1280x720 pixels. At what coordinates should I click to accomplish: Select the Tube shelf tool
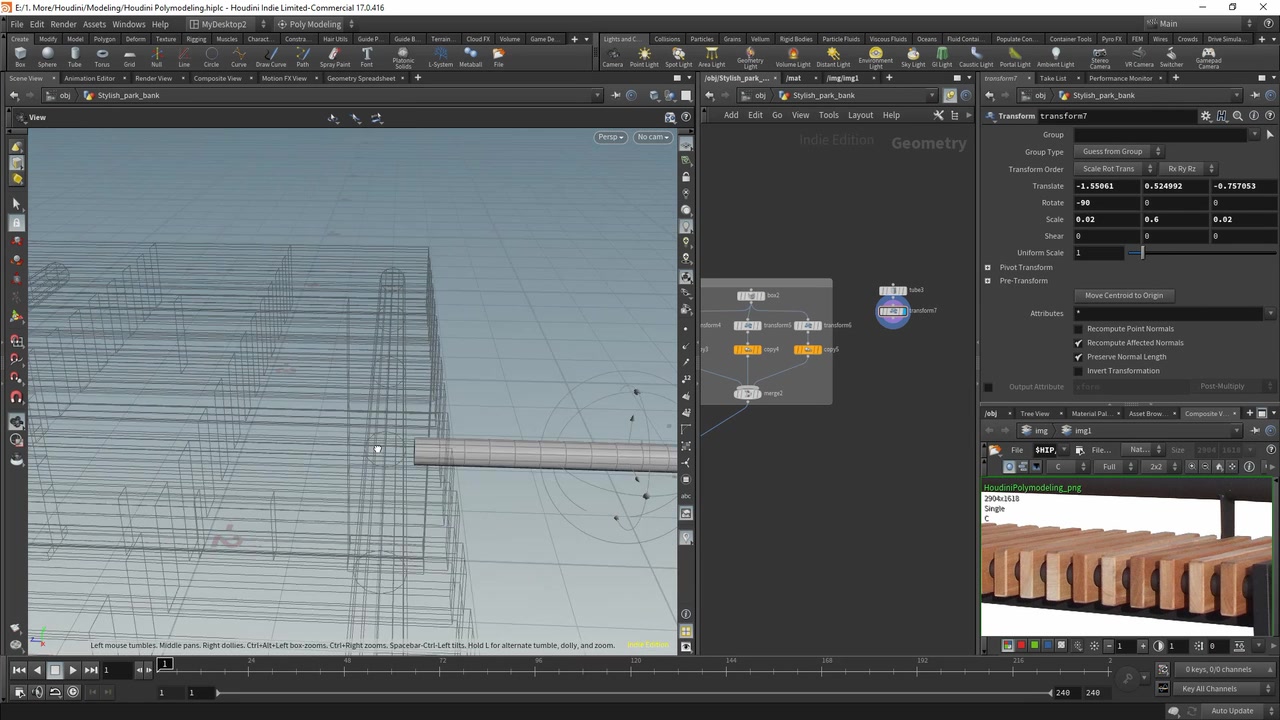tap(75, 57)
